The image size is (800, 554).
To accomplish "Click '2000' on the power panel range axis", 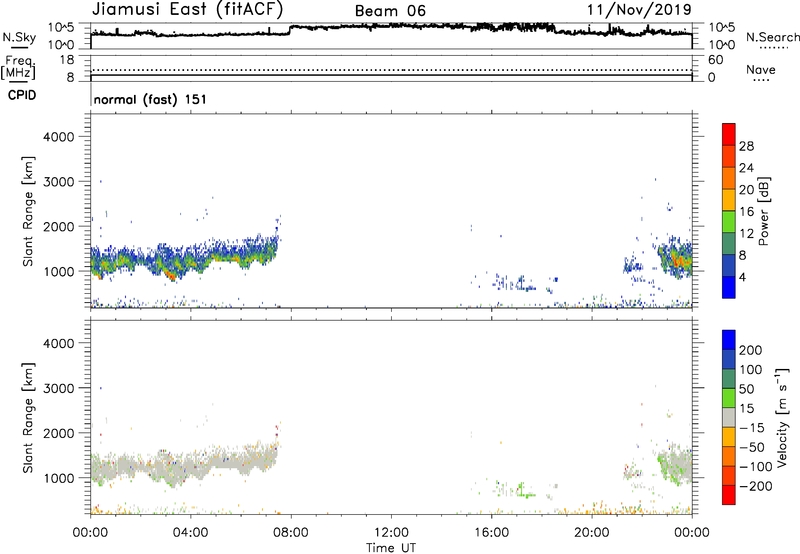I will [59, 226].
